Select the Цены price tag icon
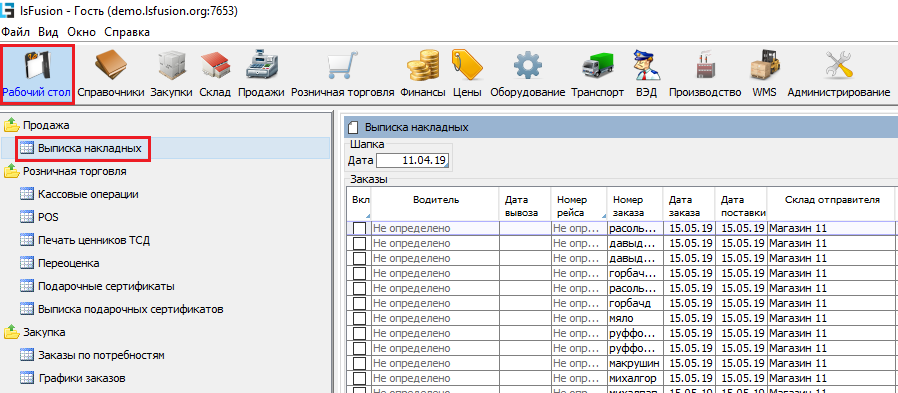This screenshot has height=393, width=898. pyautogui.click(x=467, y=65)
